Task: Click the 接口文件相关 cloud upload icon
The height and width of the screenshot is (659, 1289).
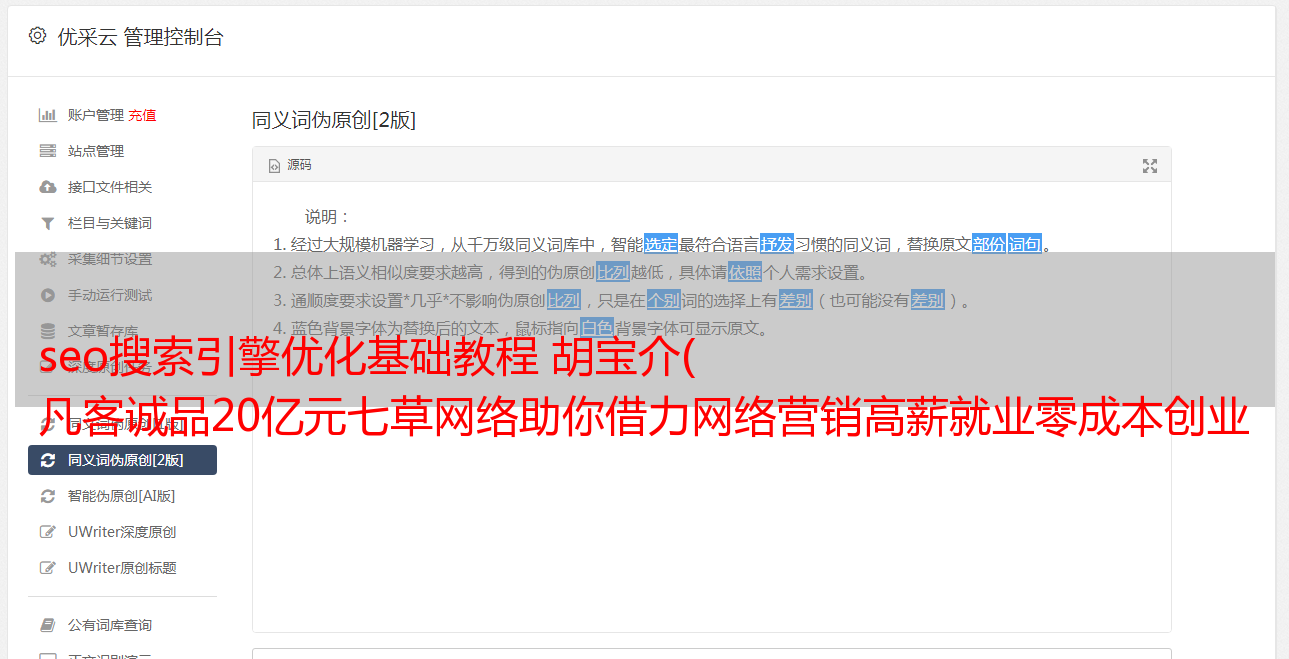Action: click(x=47, y=187)
